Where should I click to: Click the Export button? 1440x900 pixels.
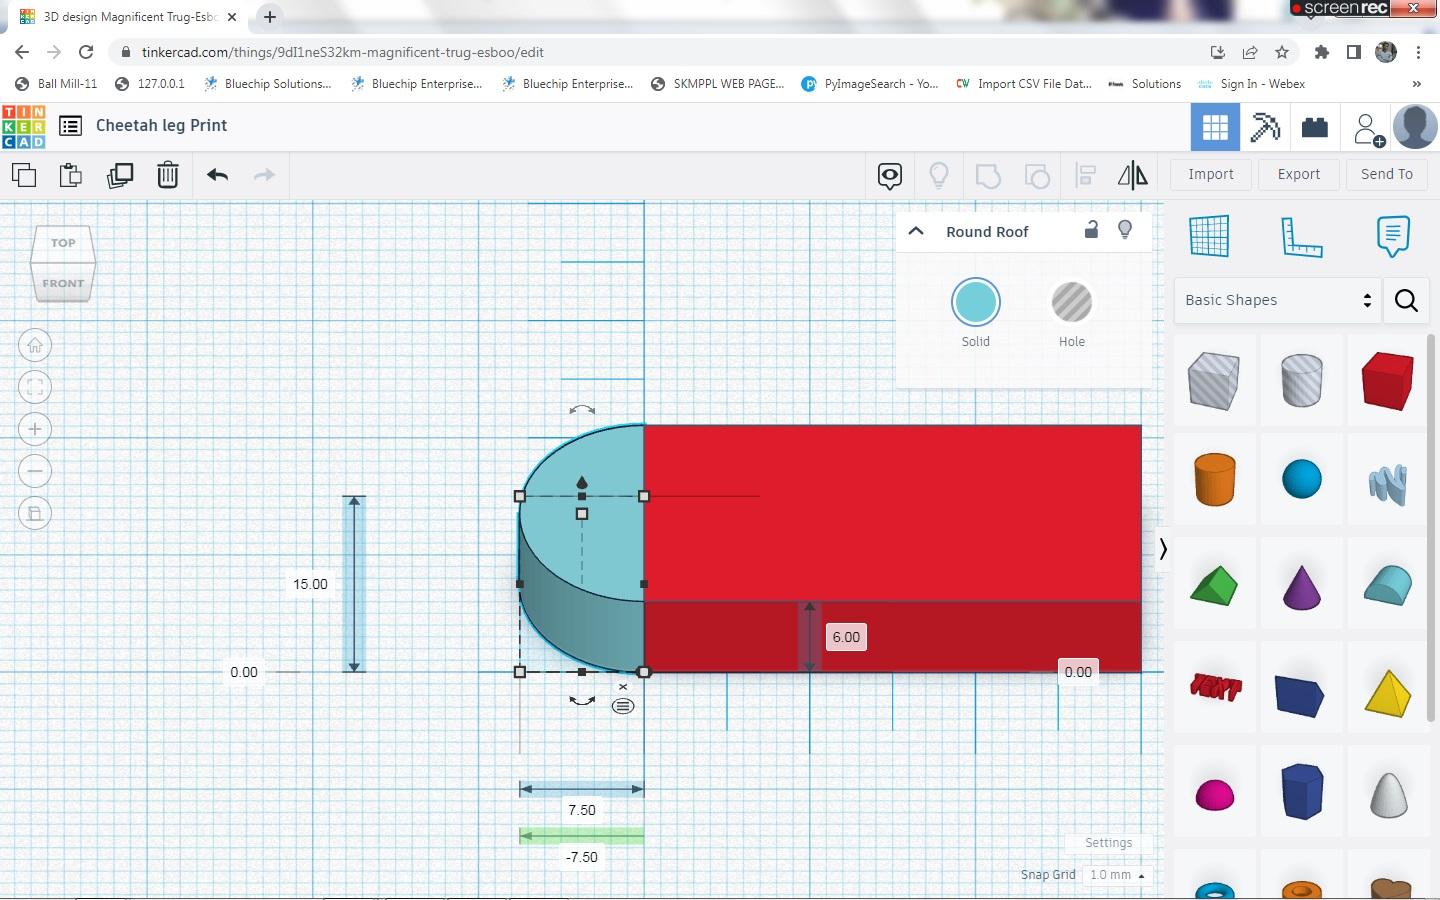[x=1299, y=175]
